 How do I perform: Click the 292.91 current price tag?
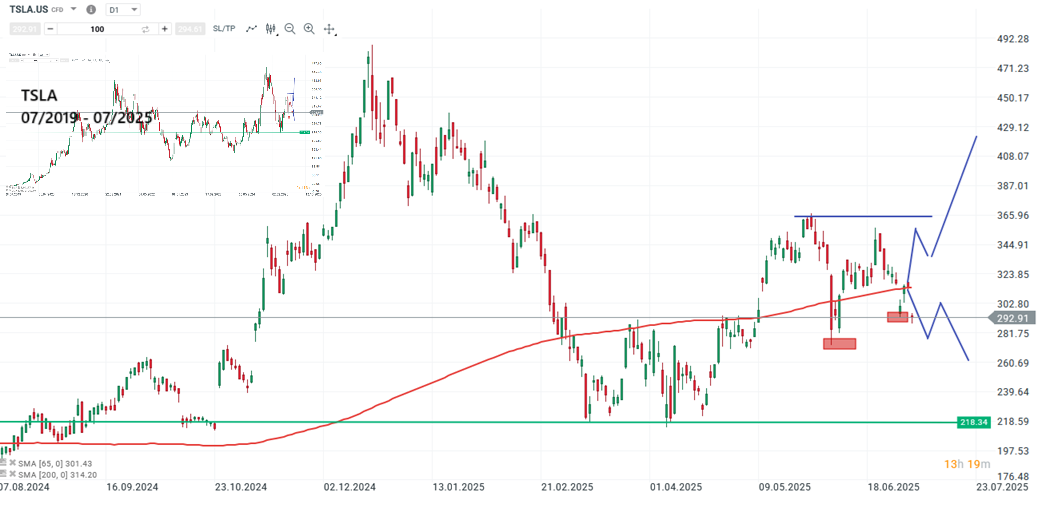[1013, 318]
